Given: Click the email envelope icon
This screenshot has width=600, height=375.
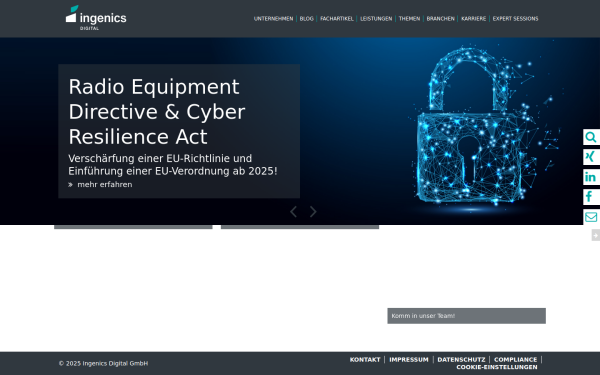Looking at the screenshot, I should click(x=591, y=217).
